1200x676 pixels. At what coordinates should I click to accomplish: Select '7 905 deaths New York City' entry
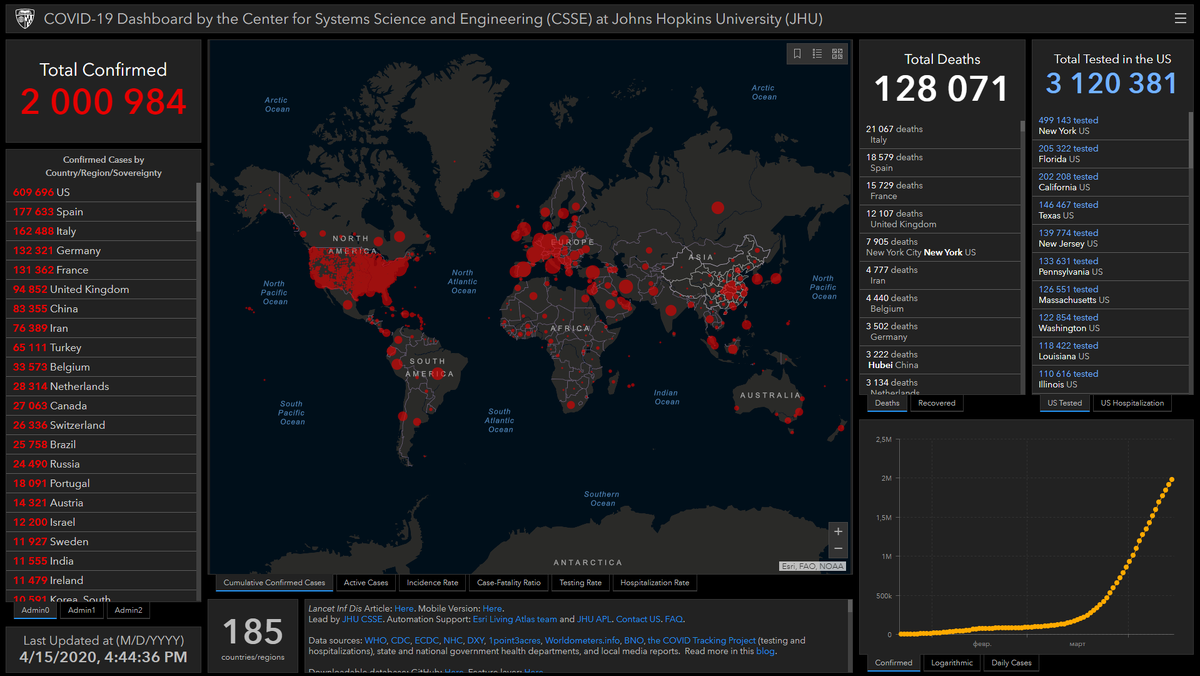click(940, 247)
